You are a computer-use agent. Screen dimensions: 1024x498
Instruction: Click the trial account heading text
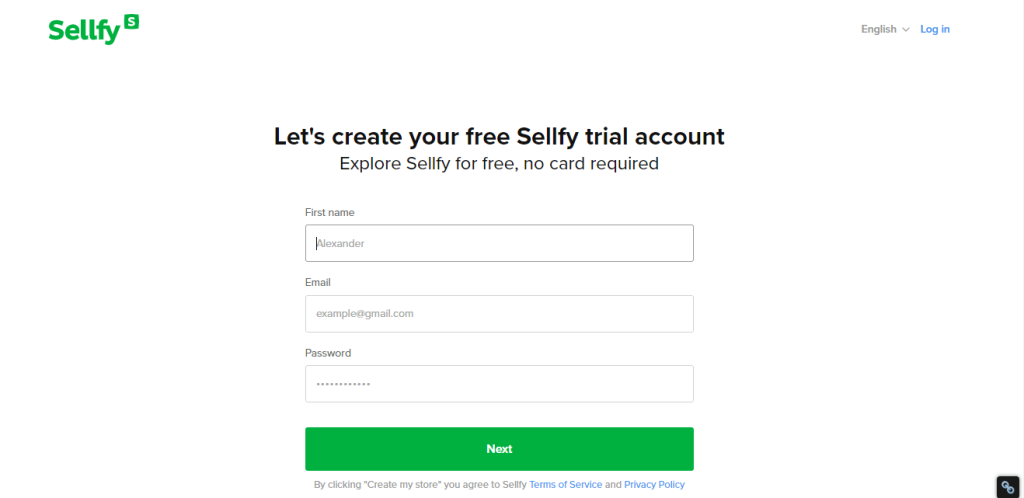click(x=499, y=136)
